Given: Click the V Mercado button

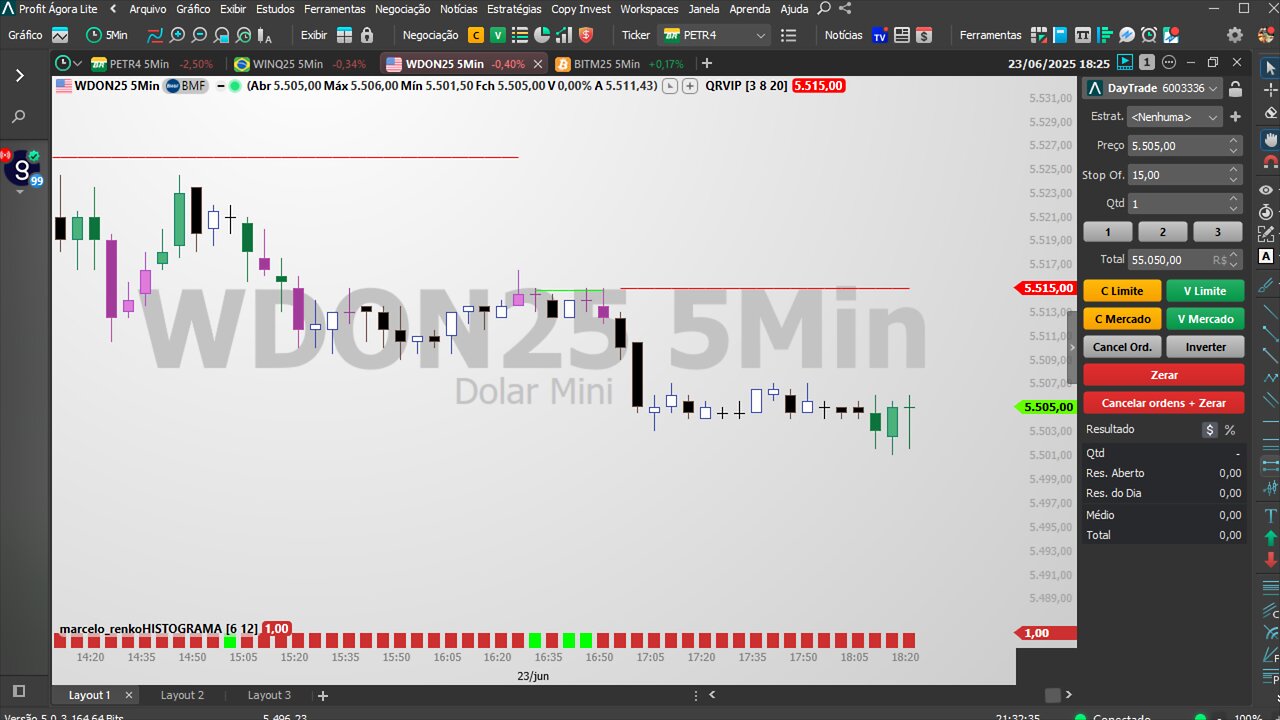Looking at the screenshot, I should [1205, 319].
